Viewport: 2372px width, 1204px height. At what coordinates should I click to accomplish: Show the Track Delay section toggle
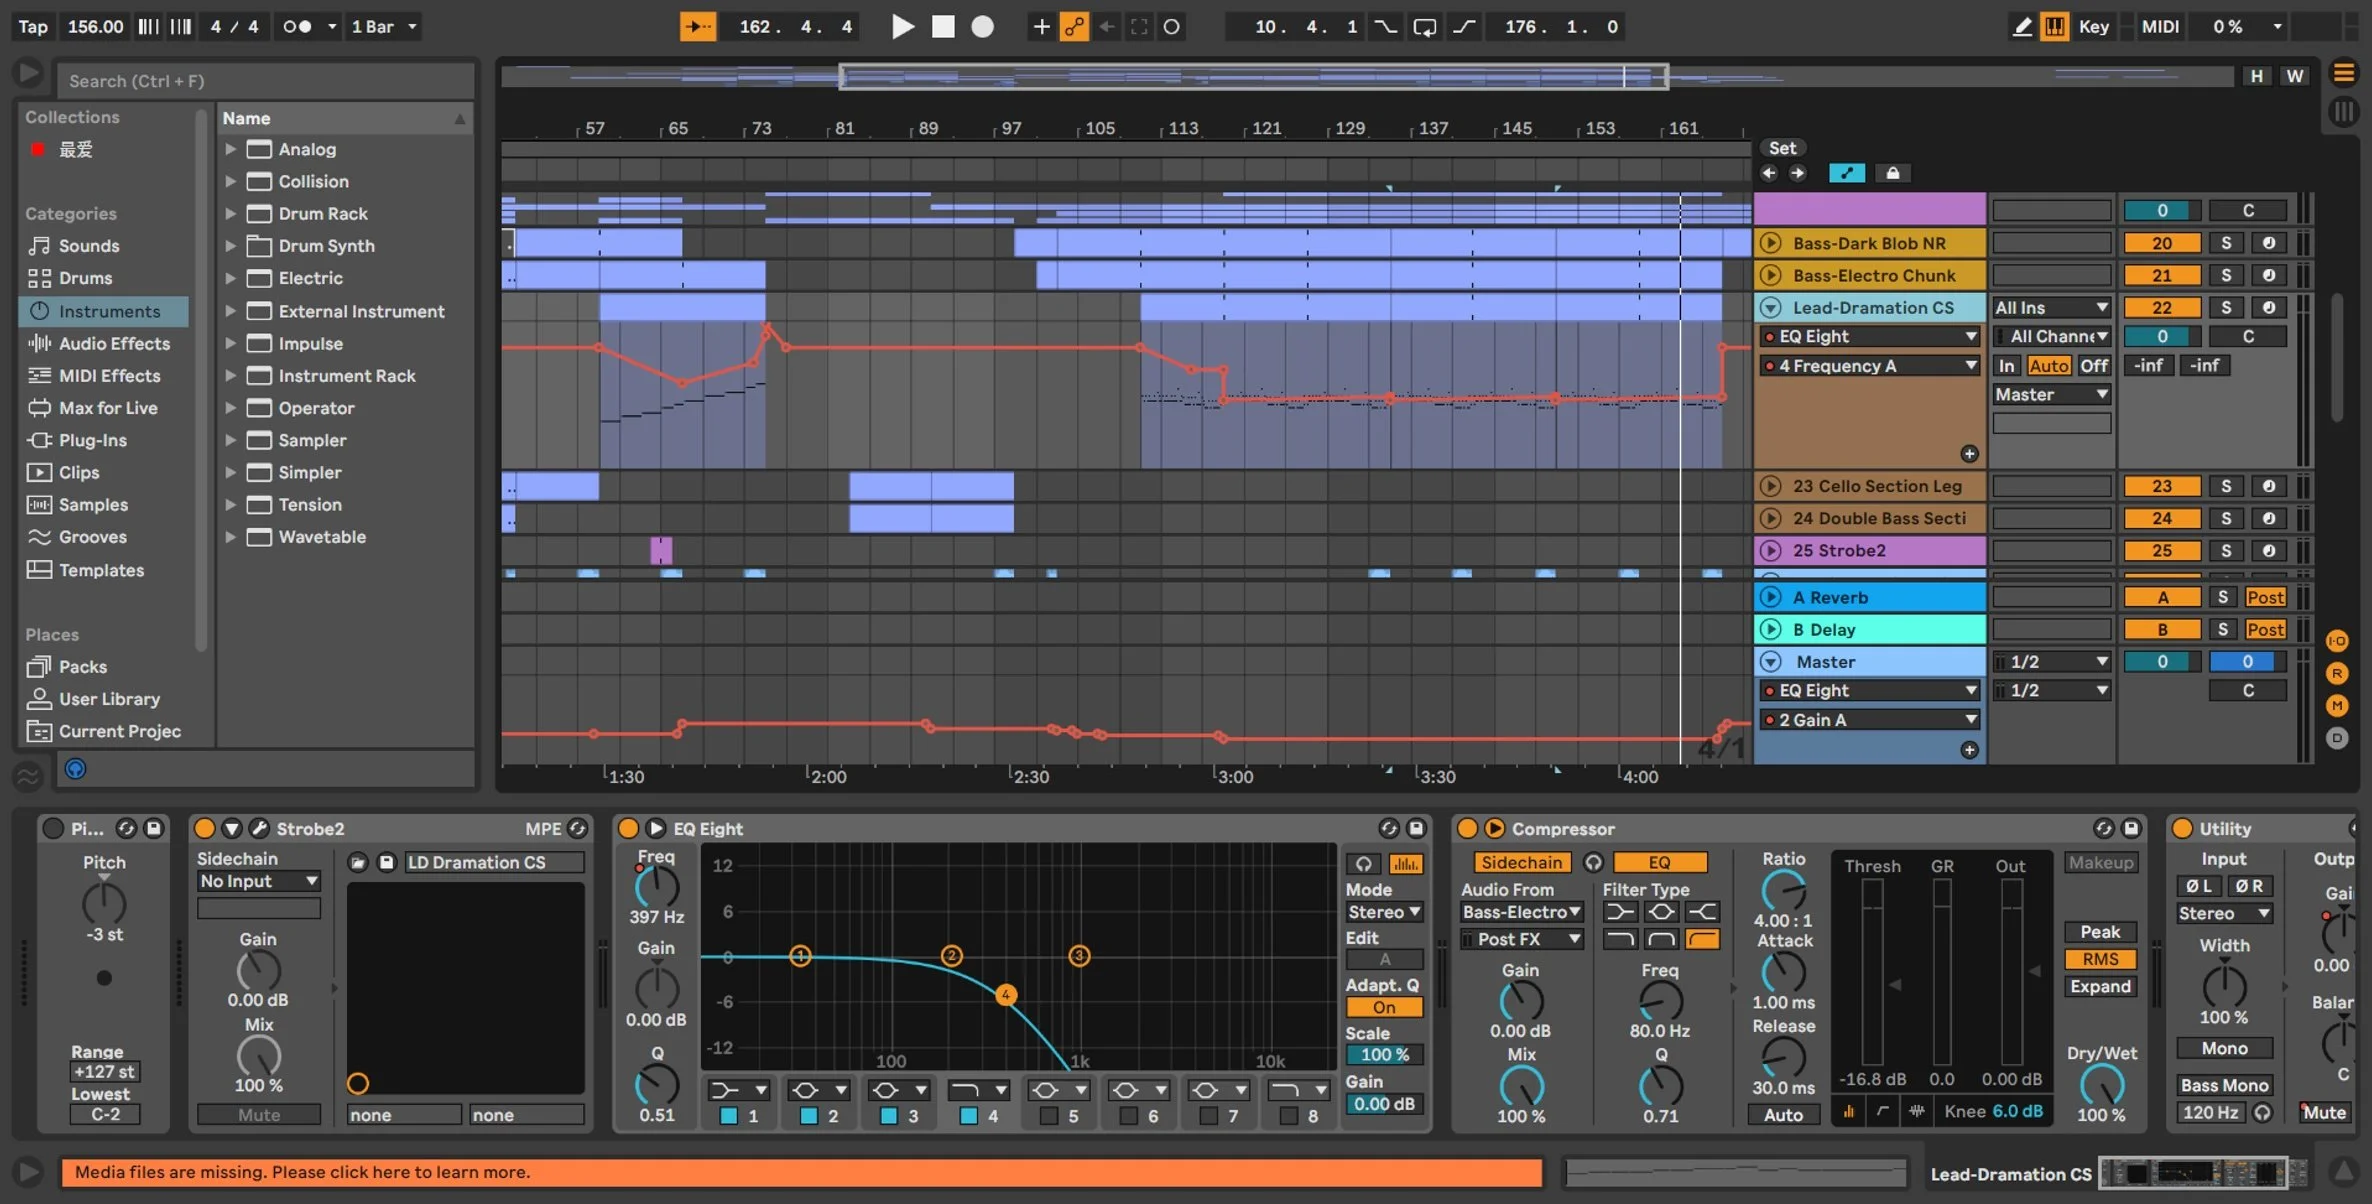point(2337,738)
